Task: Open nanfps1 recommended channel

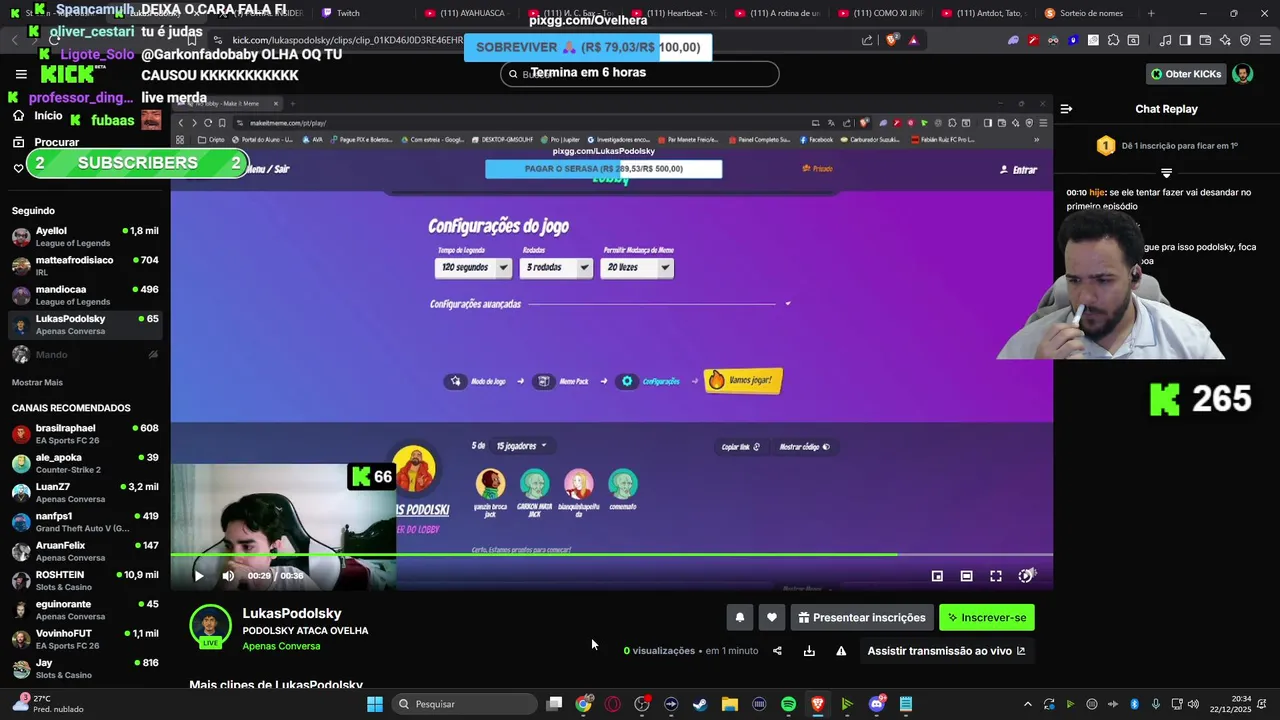Action: 85,522
